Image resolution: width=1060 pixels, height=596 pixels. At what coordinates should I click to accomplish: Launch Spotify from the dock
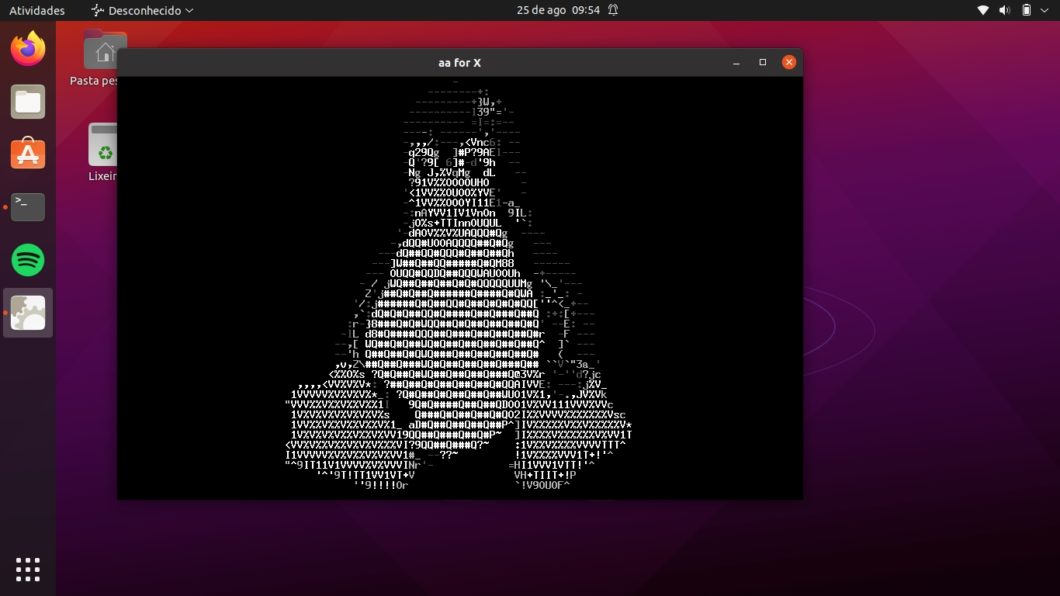pyautogui.click(x=27, y=259)
